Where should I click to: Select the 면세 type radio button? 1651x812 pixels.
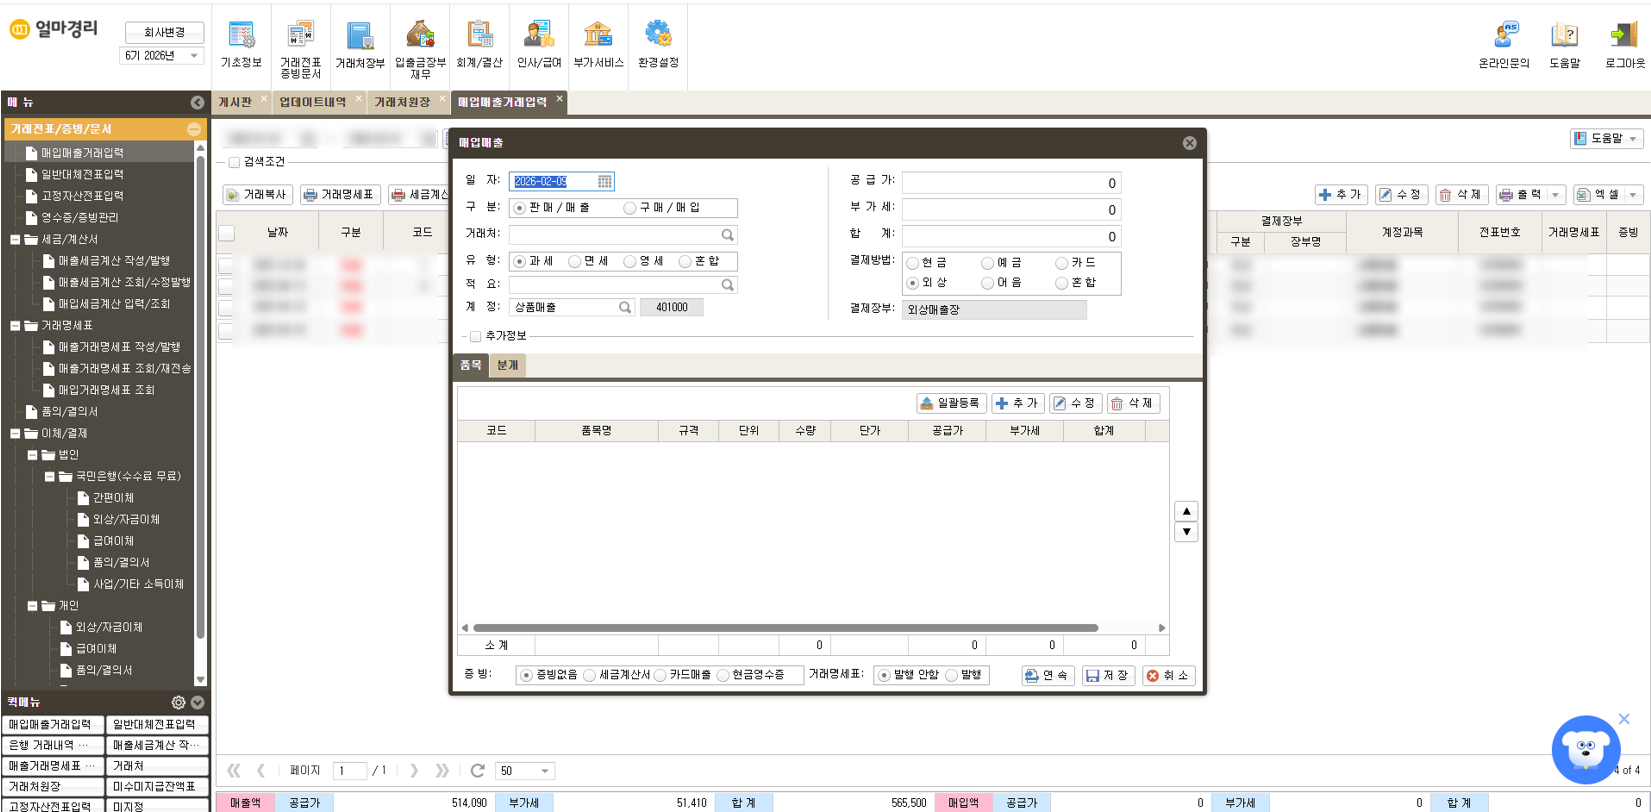click(574, 261)
